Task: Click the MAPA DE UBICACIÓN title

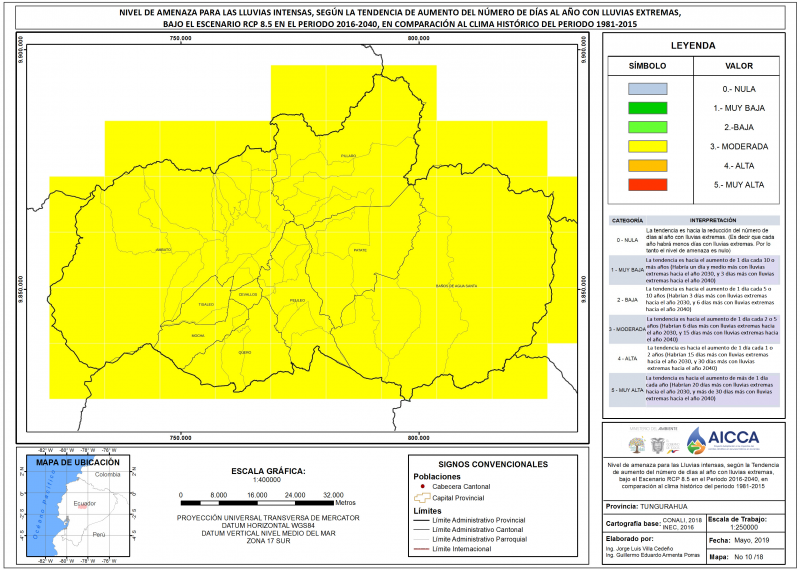Action: click(78, 462)
